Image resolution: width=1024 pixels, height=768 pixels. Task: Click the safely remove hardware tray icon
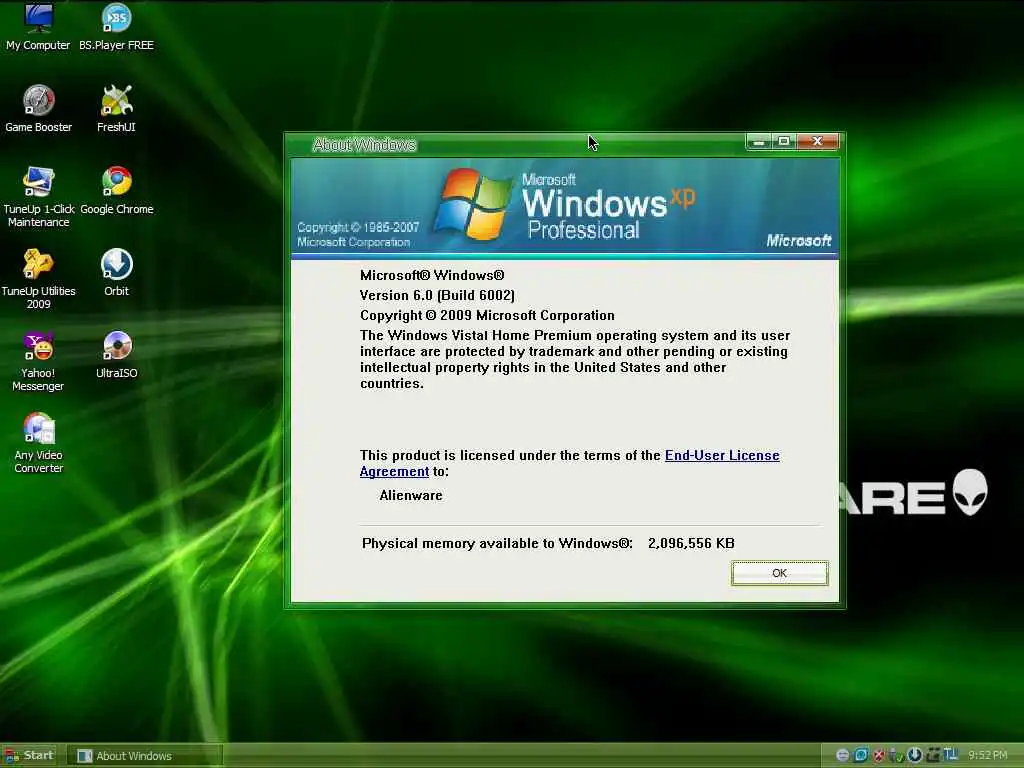pyautogui.click(x=896, y=755)
